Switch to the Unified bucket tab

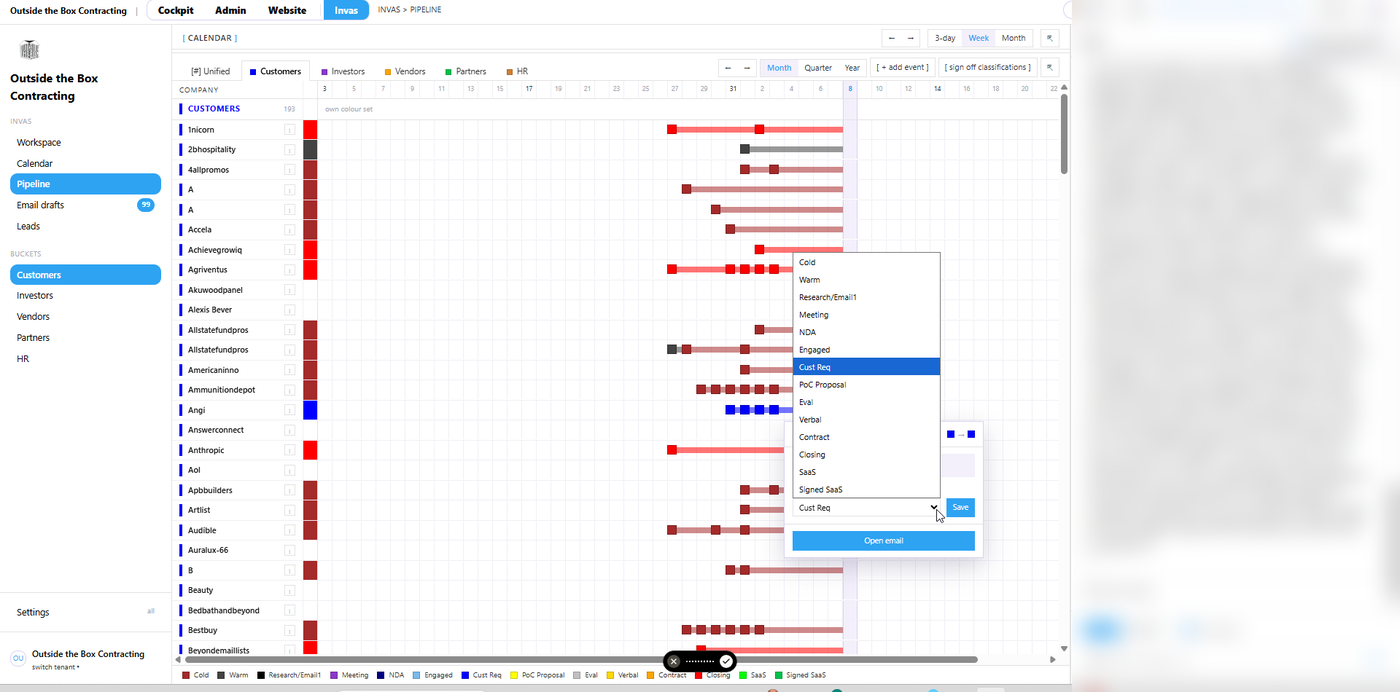coord(210,71)
